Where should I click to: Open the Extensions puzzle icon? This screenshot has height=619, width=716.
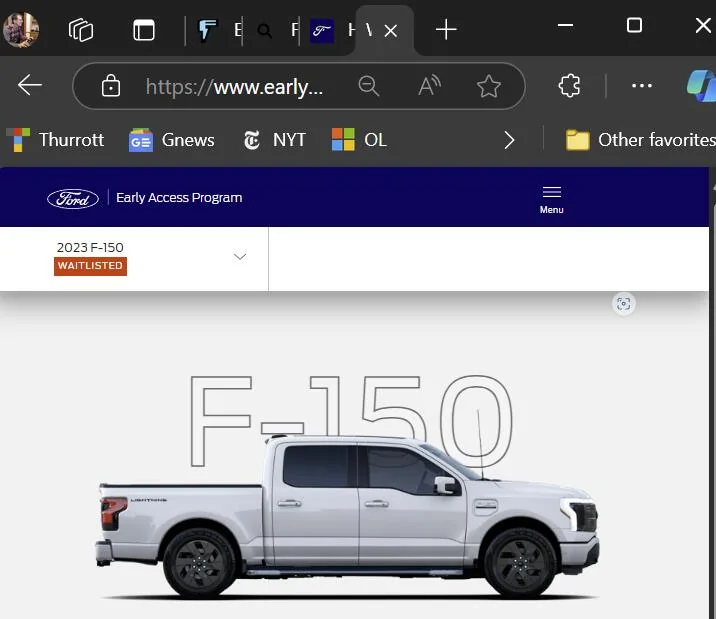click(x=569, y=85)
